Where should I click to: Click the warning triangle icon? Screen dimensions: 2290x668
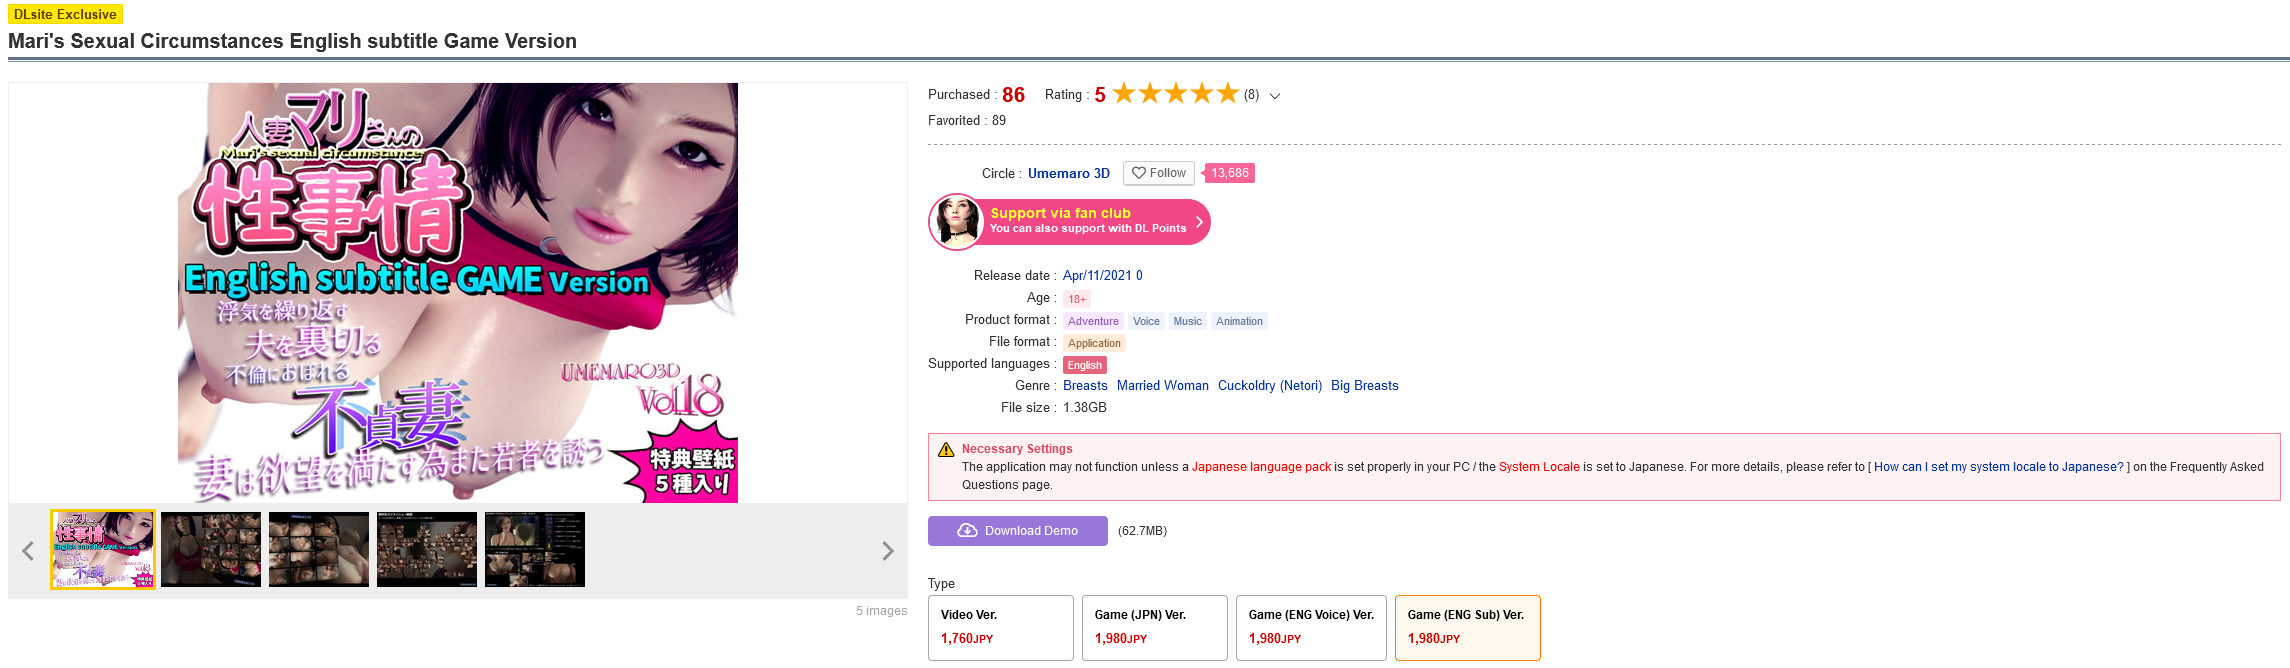[x=946, y=450]
